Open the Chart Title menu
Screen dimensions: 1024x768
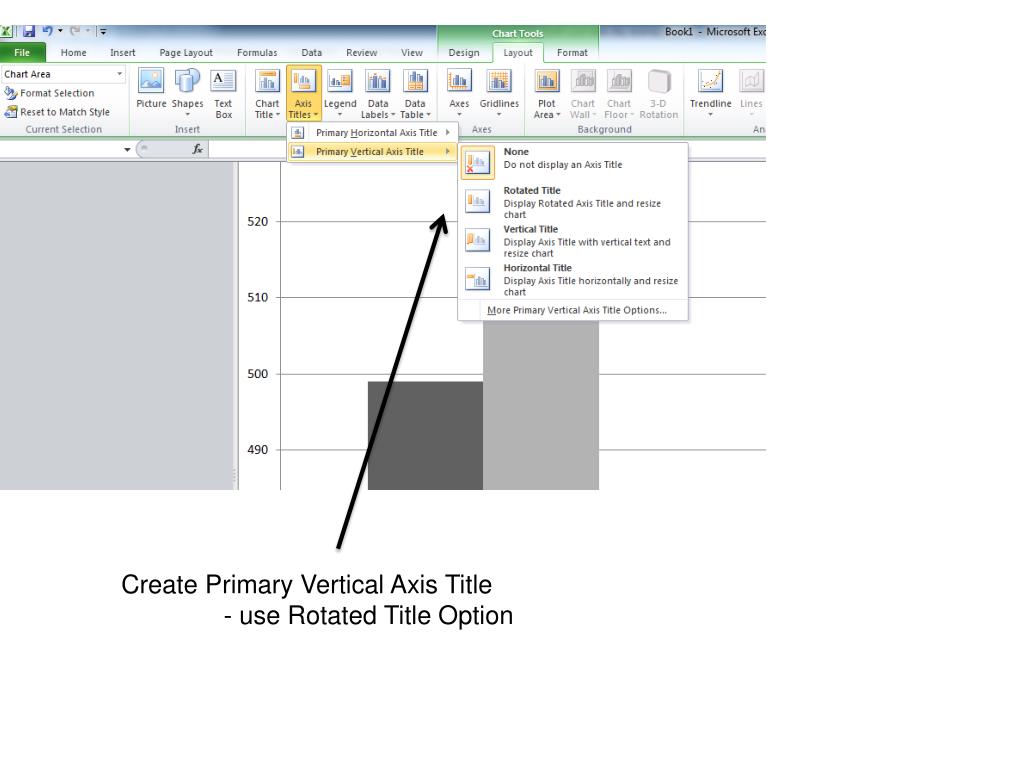(x=267, y=94)
